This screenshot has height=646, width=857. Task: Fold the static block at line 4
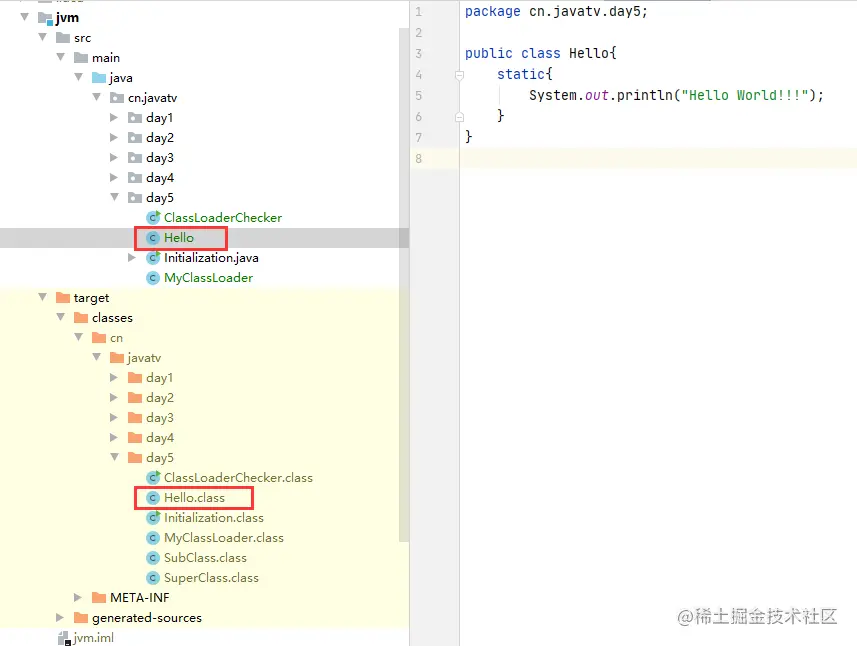[460, 74]
